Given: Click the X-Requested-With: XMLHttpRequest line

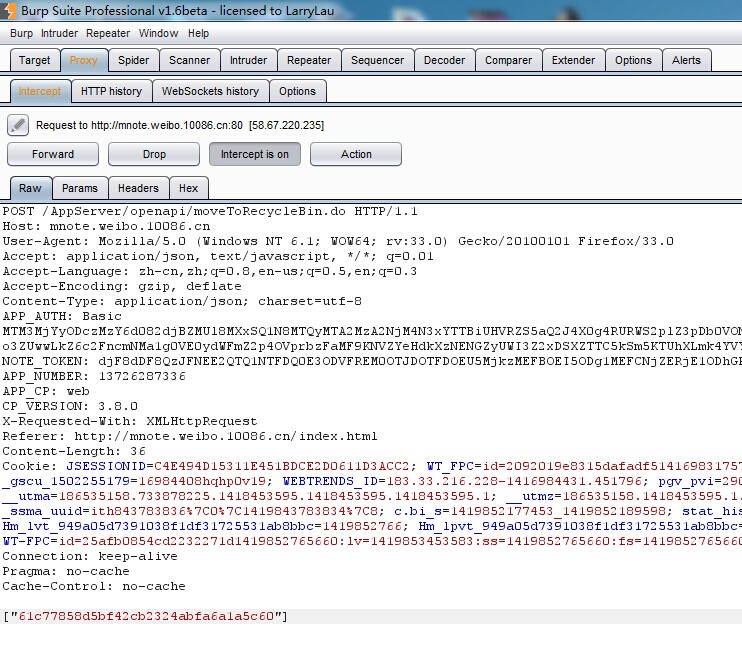Looking at the screenshot, I should 130,421.
